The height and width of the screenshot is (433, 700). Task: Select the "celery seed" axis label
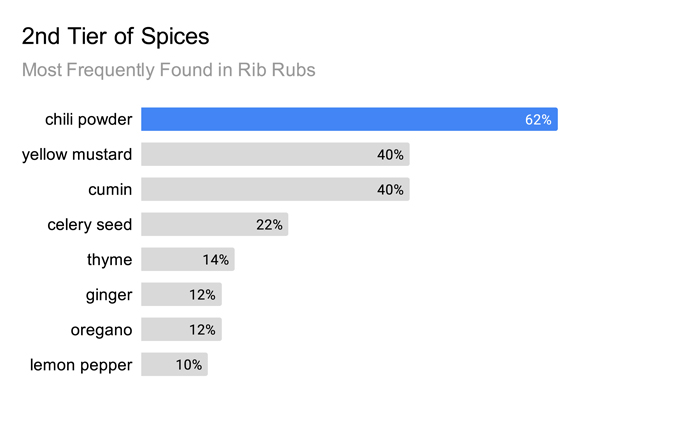pos(90,224)
